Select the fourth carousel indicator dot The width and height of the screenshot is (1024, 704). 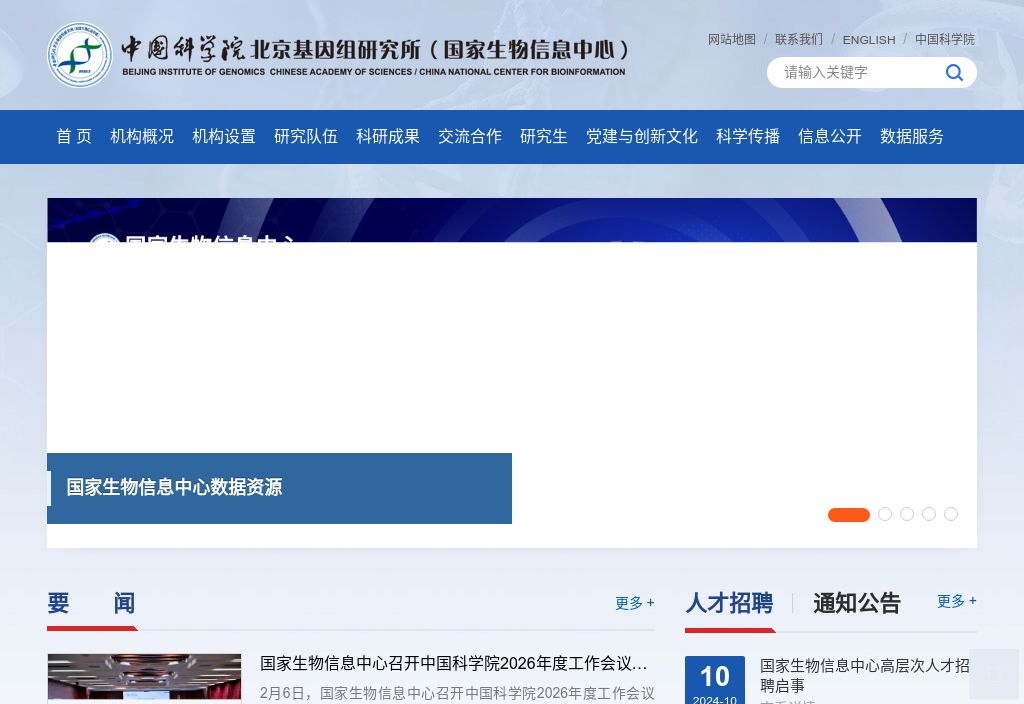point(929,514)
